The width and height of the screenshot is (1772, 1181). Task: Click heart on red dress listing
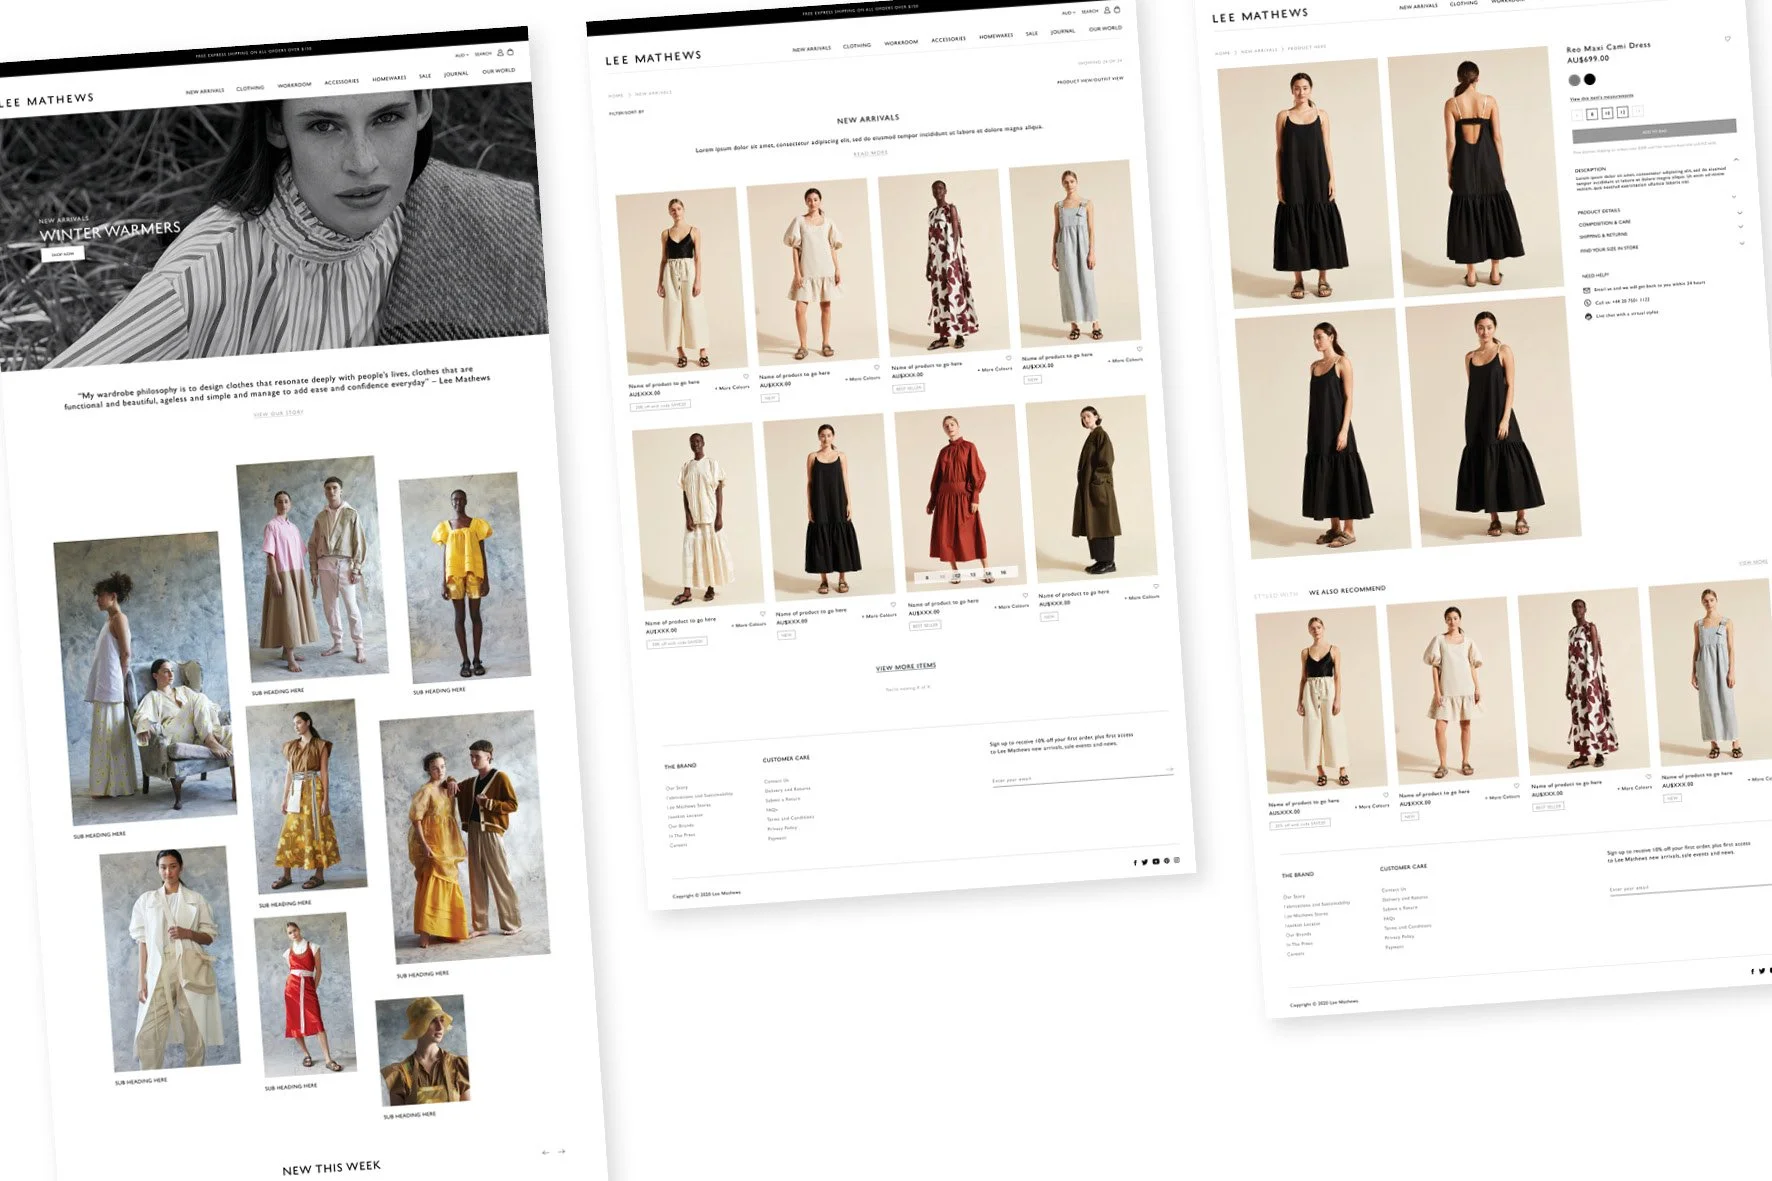1025,595
